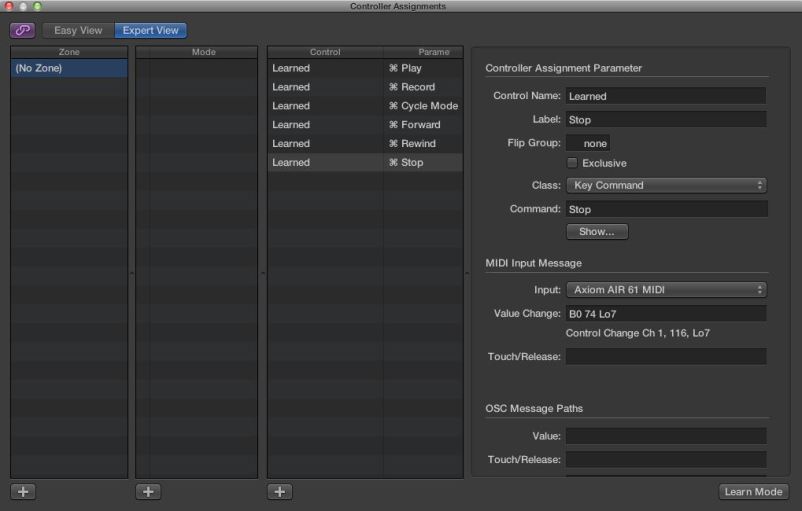This screenshot has width=802, height=511.
Task: Enable Learn Mode button
Action: pos(753,492)
